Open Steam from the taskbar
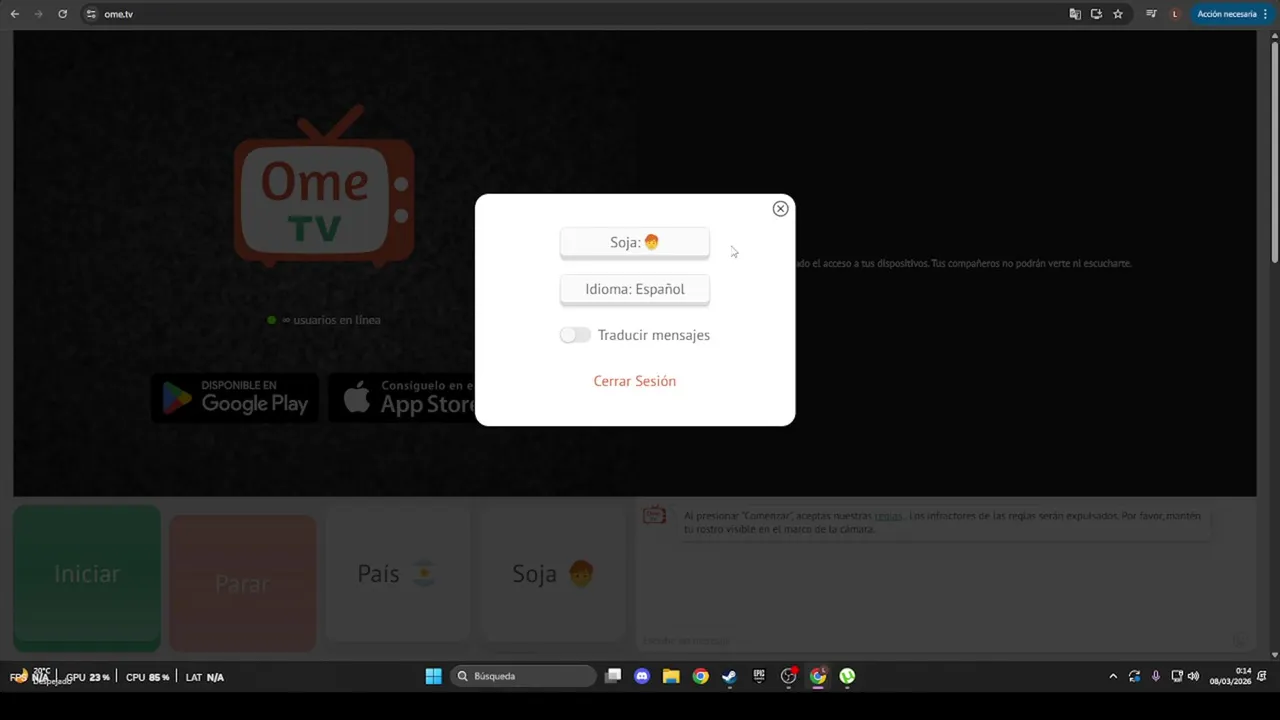 coord(730,677)
